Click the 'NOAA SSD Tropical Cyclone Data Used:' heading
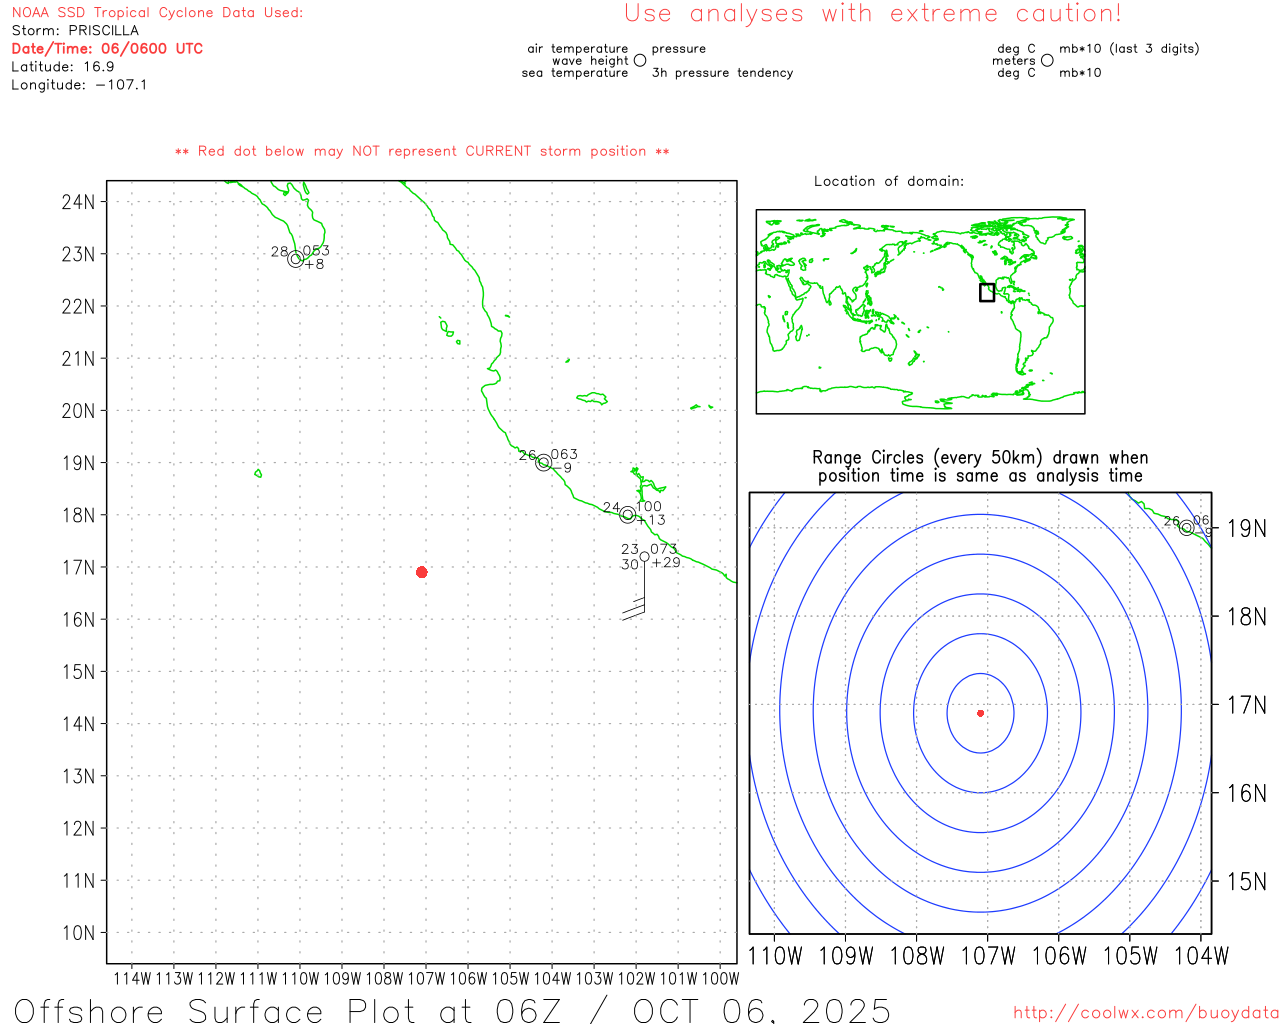The width and height of the screenshot is (1280, 1024). pos(157,13)
